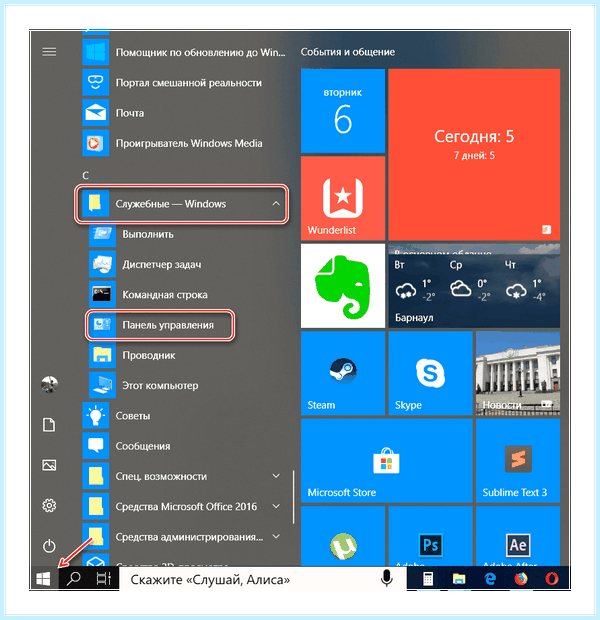Click the taskbar search magnifier icon
The height and width of the screenshot is (620, 600).
click(x=73, y=579)
